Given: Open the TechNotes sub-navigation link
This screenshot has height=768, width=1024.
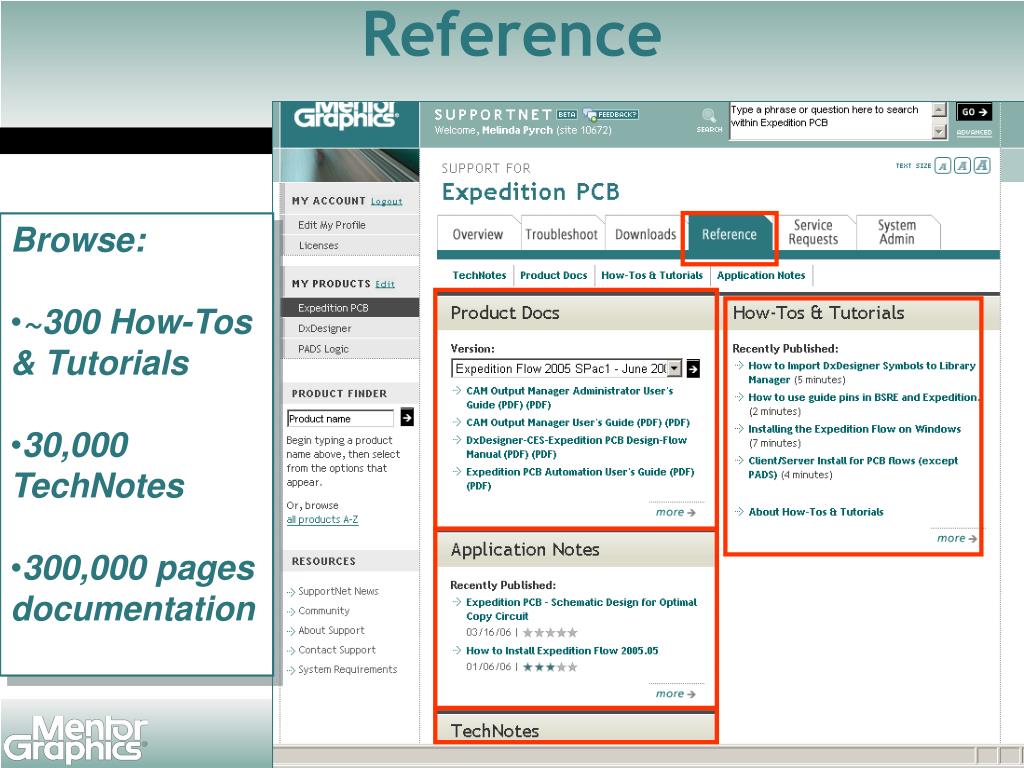Looking at the screenshot, I should 479,275.
